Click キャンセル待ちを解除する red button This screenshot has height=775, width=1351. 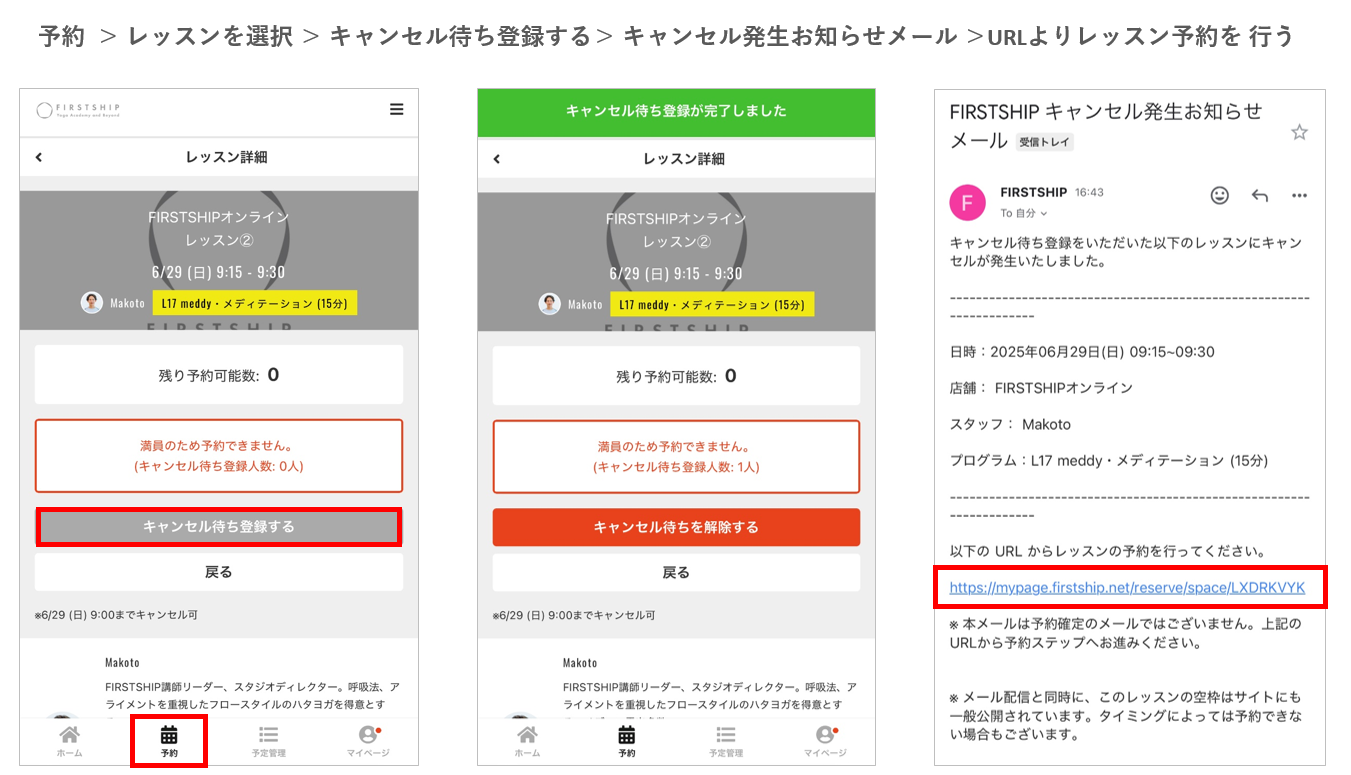point(676,527)
